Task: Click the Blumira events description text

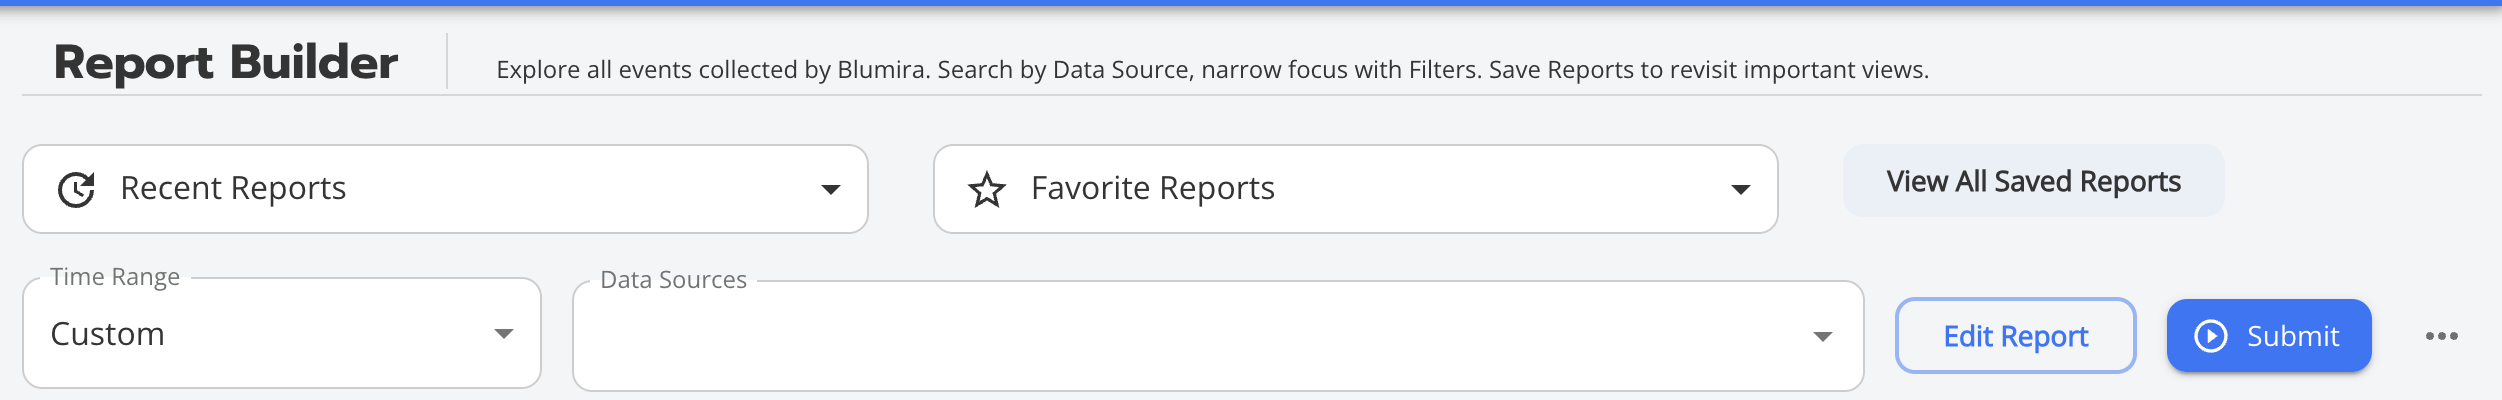Action: pyautogui.click(x=1212, y=70)
